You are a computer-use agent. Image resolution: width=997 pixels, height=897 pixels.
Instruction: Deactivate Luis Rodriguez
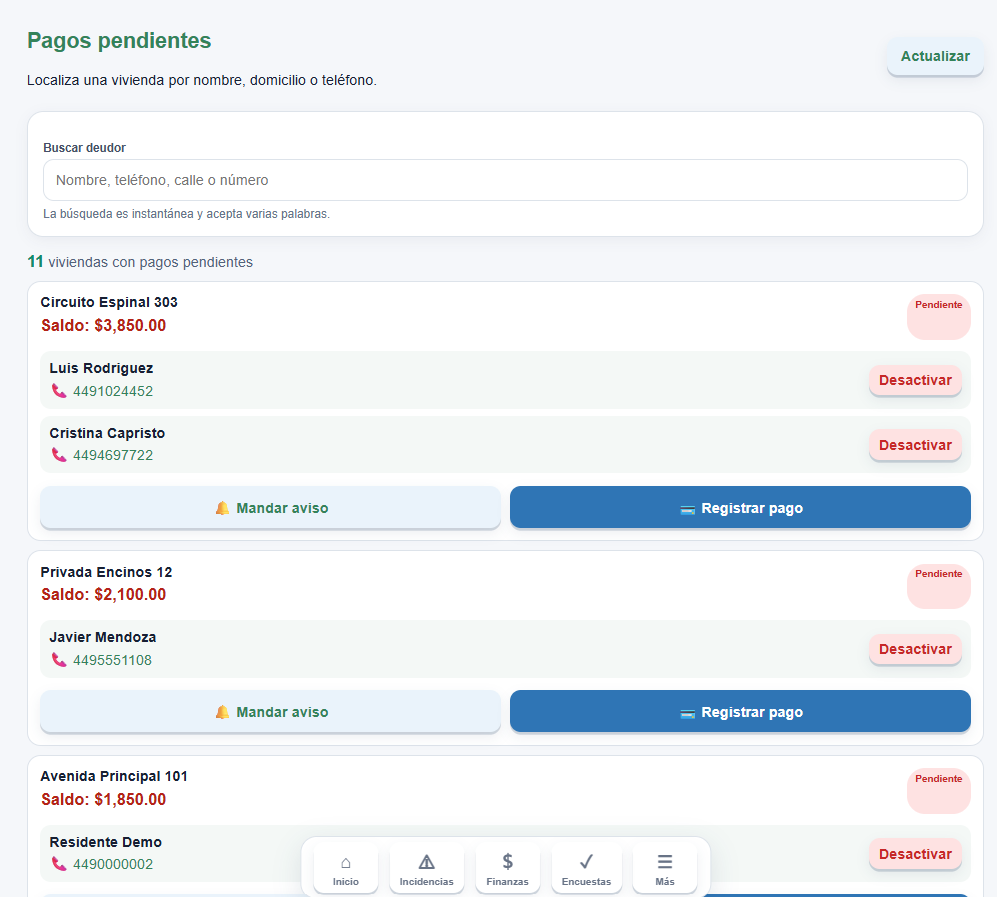tap(915, 380)
